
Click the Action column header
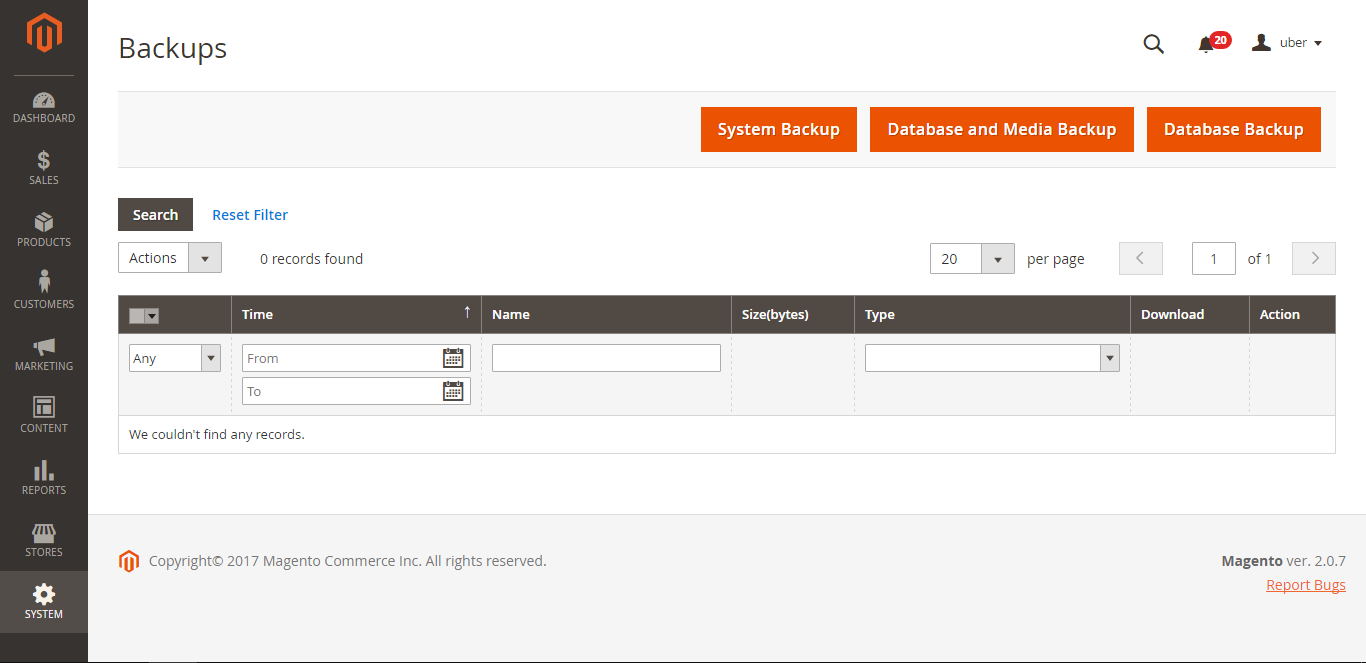(1292, 314)
